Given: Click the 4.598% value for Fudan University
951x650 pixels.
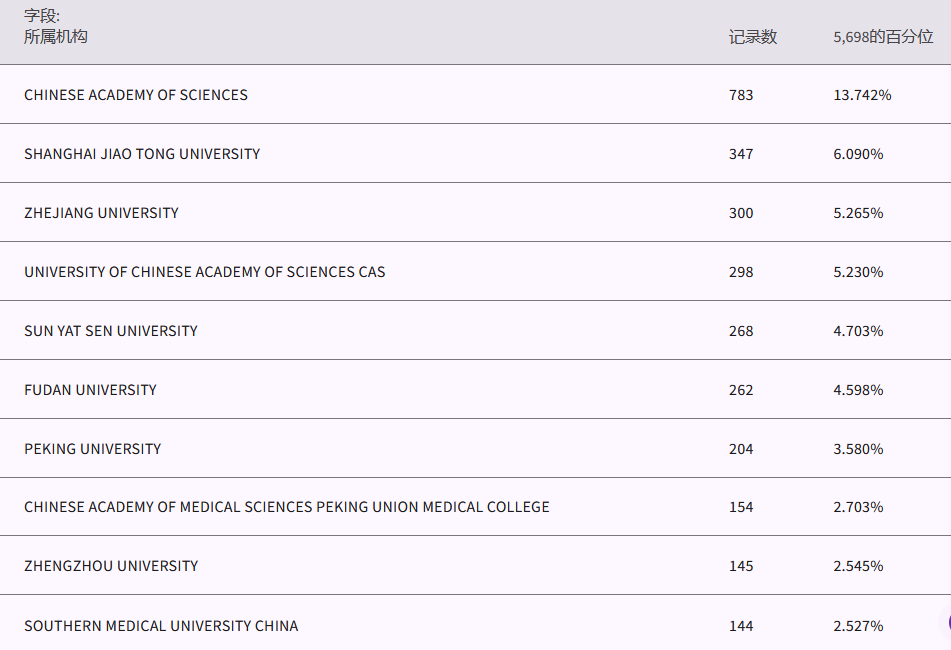Looking at the screenshot, I should tap(858, 390).
